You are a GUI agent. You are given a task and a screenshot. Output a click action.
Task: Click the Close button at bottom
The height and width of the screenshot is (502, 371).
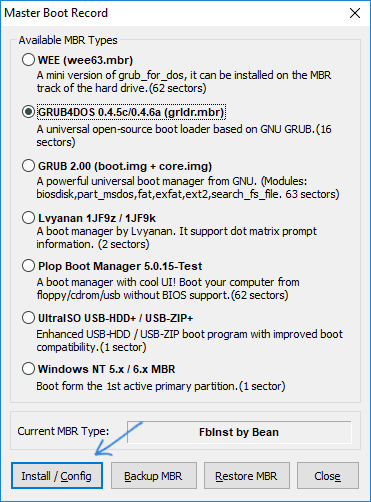328,476
